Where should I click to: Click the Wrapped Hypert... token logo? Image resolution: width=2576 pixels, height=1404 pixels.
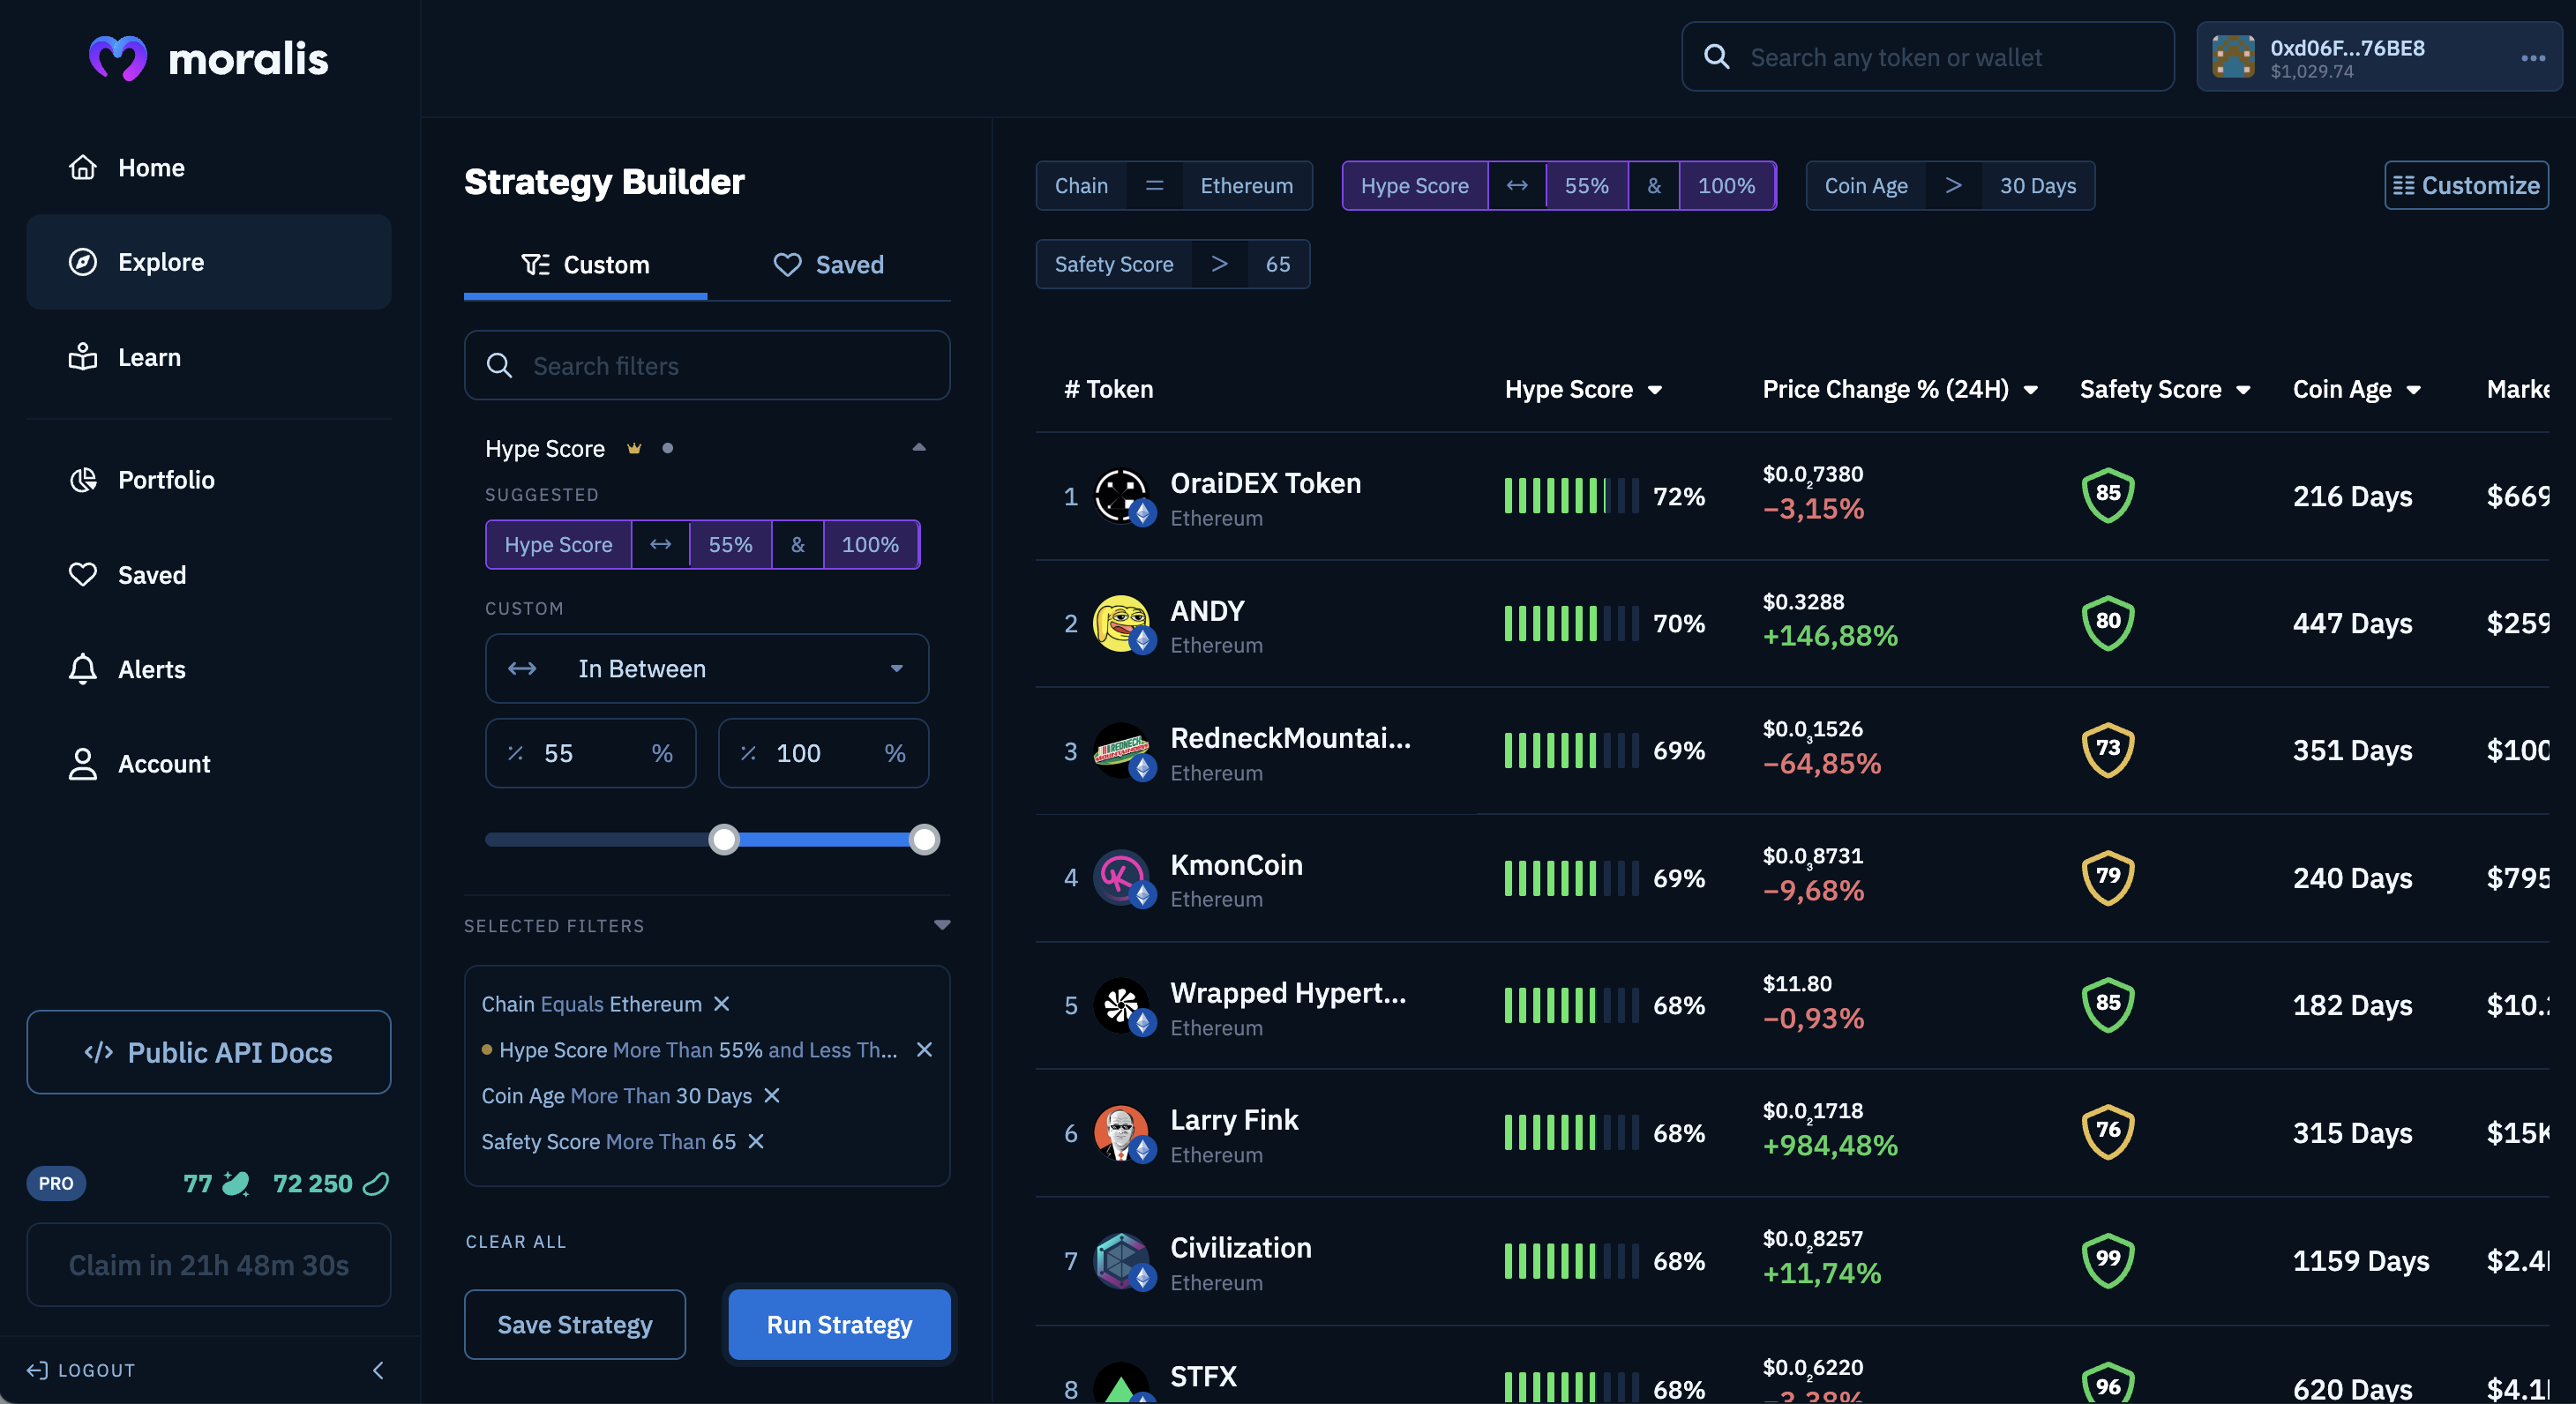1121,1005
